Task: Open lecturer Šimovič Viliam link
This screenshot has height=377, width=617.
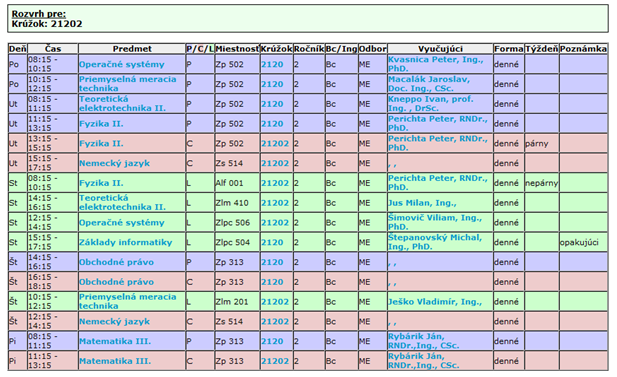Action: point(435,222)
